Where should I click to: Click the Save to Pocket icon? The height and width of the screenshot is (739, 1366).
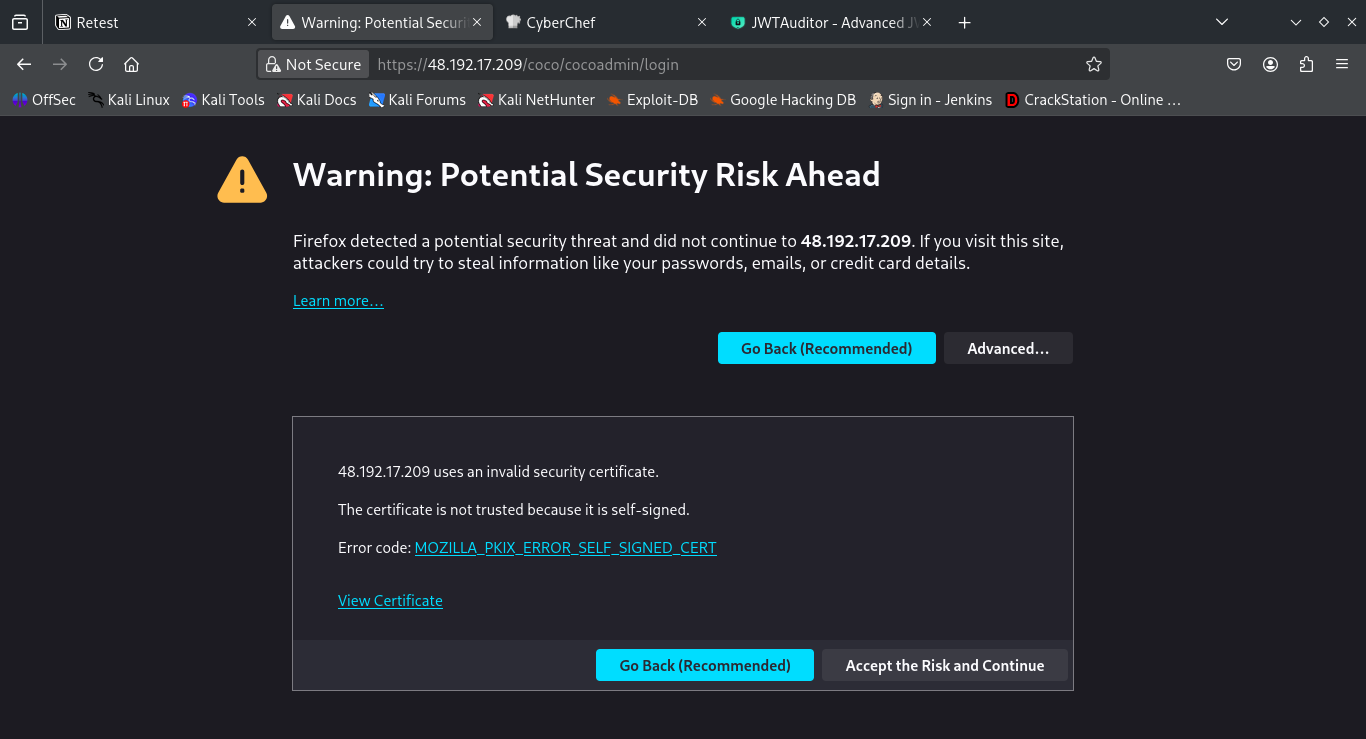coord(1234,64)
